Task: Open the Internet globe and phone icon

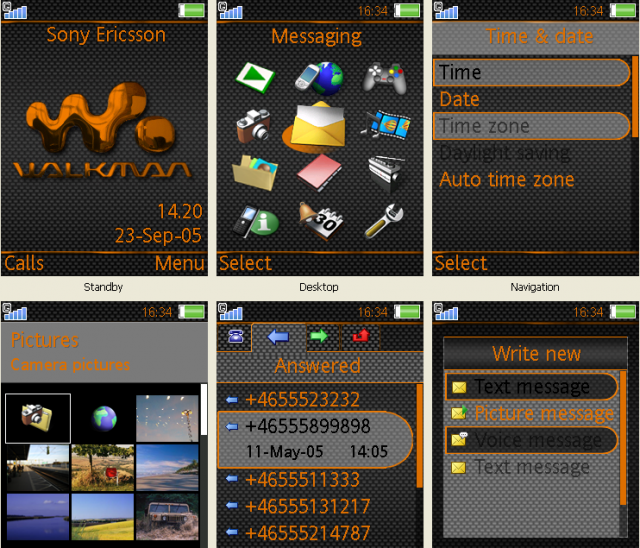Action: (x=319, y=78)
